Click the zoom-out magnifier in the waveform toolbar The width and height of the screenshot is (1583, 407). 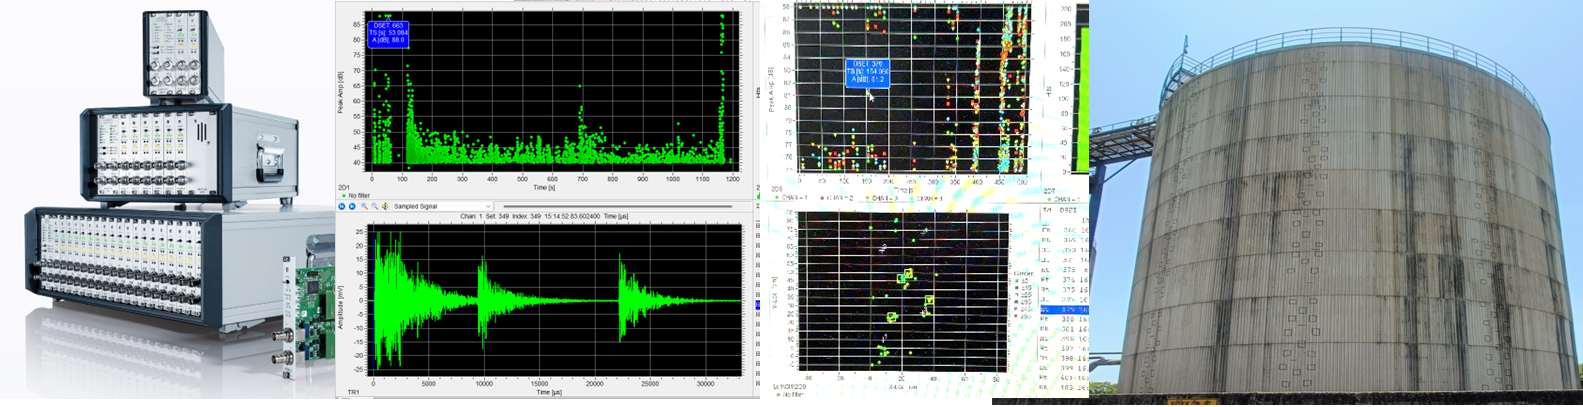(375, 206)
